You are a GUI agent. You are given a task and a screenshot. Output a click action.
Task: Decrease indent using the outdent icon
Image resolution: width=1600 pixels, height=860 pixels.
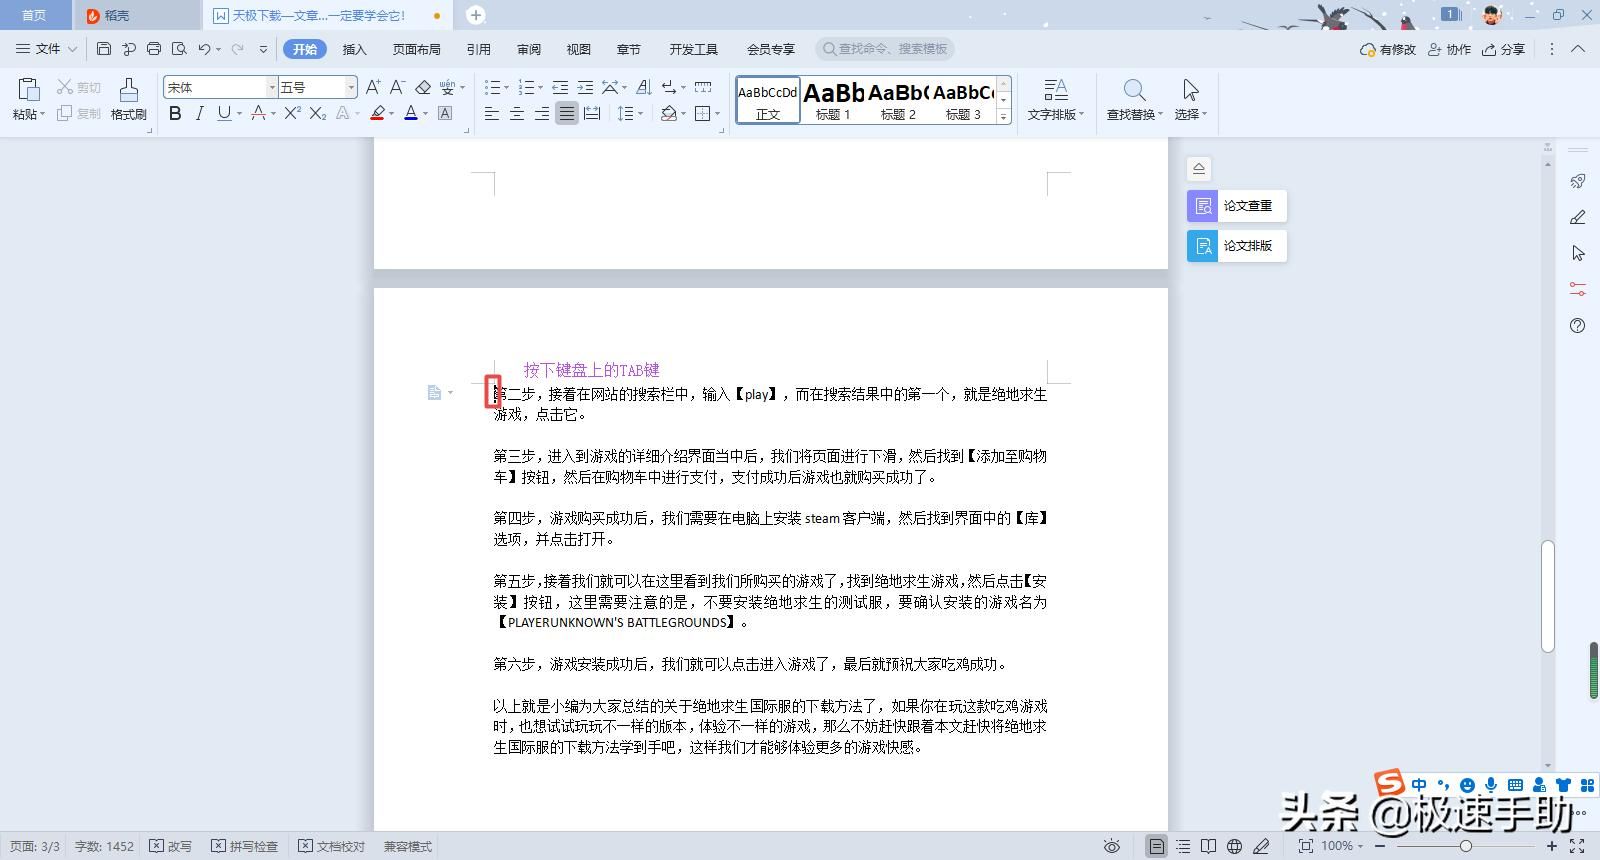tap(560, 88)
